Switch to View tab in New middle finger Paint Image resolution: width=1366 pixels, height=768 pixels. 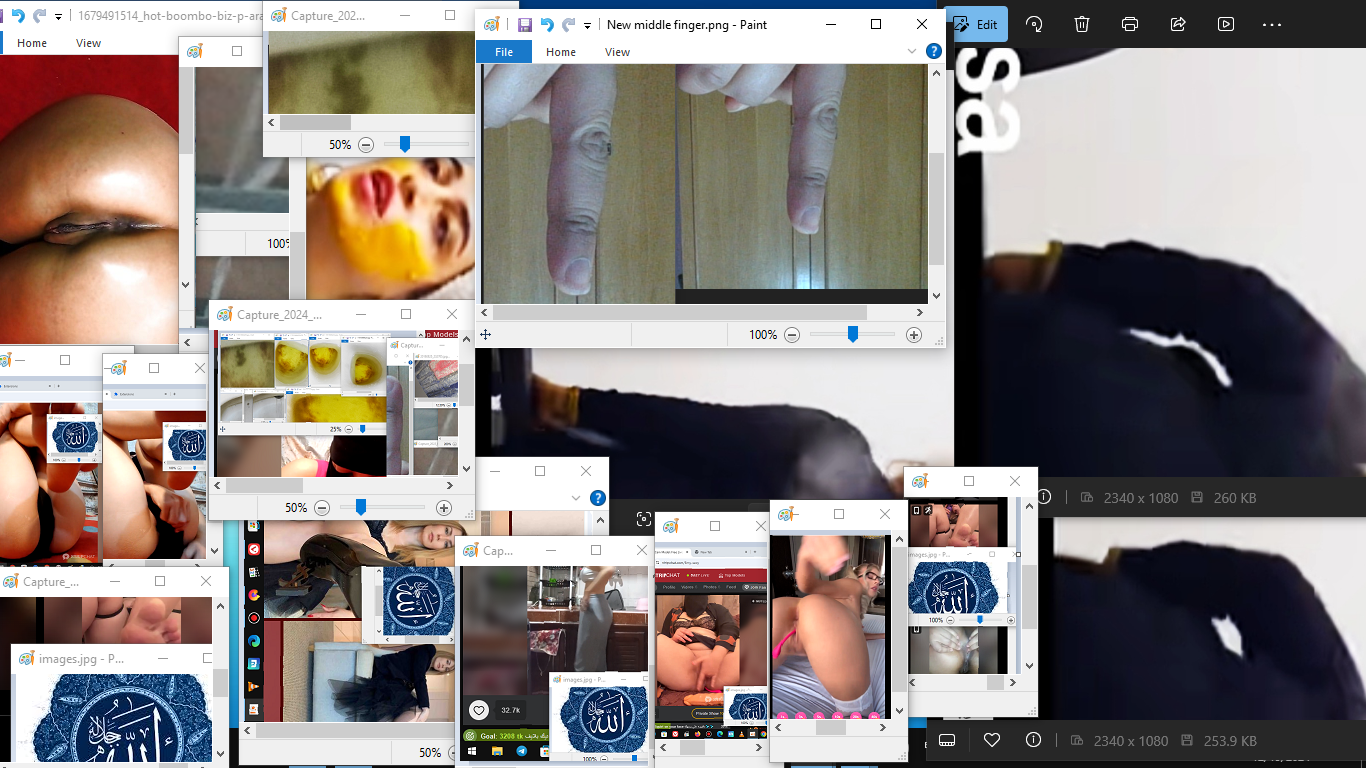(x=617, y=52)
